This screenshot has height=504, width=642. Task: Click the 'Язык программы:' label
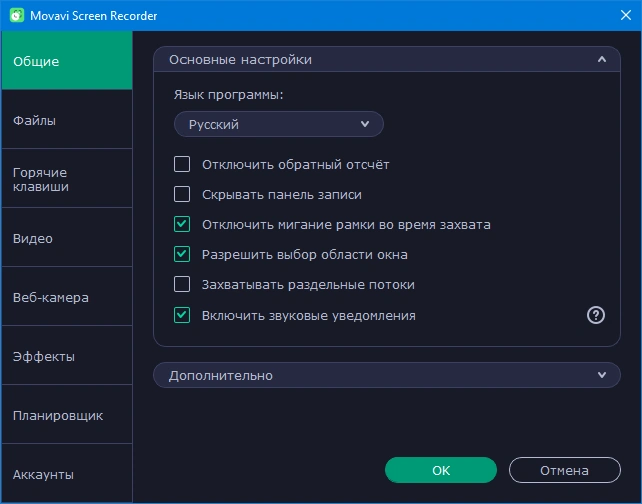pos(228,95)
